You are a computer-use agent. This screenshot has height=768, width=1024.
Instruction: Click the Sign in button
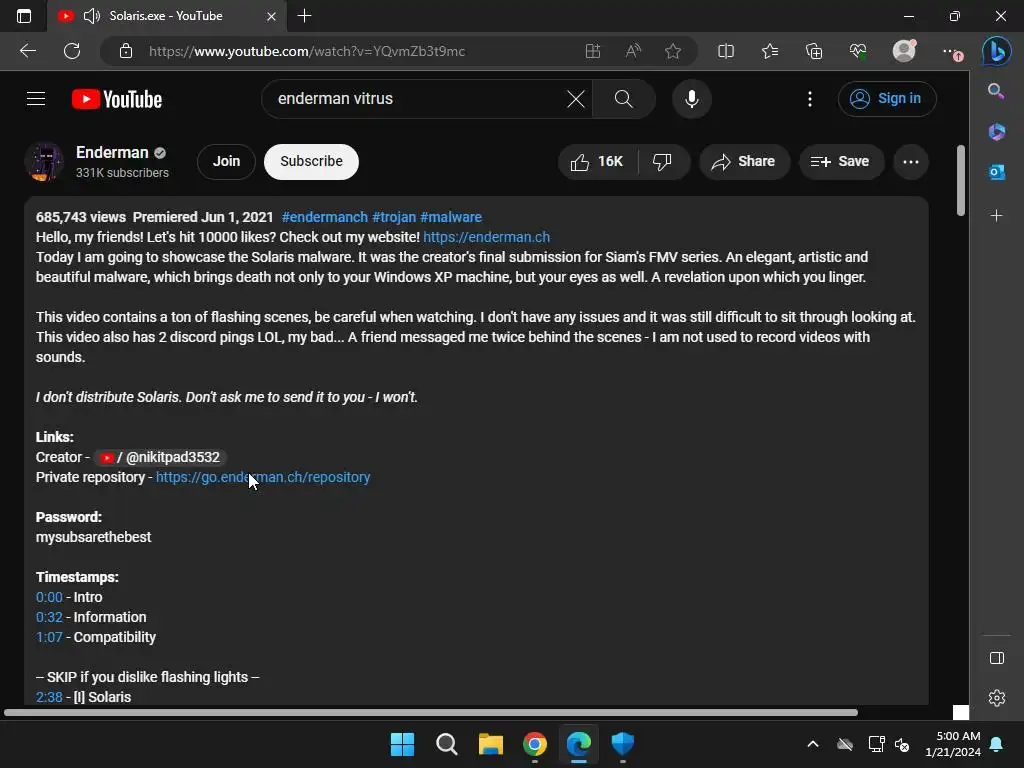pyautogui.click(x=887, y=99)
